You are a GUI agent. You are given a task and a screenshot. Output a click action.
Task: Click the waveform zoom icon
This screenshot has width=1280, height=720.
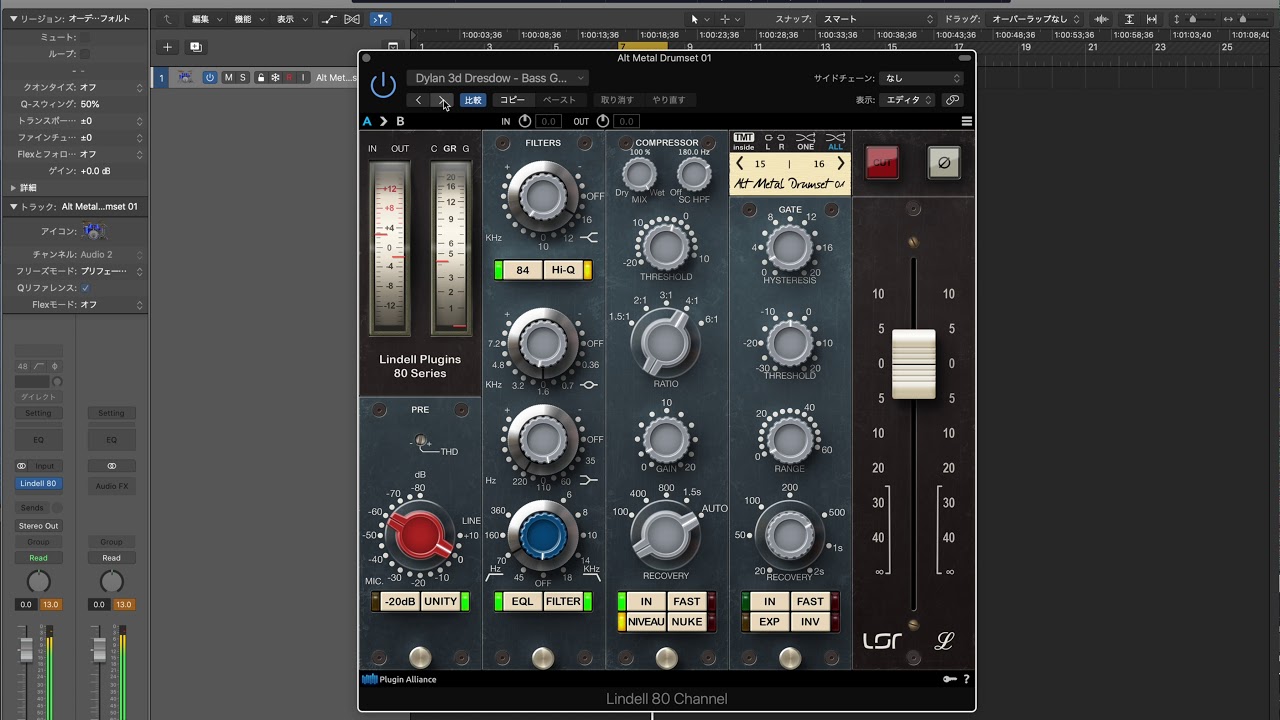tap(1102, 19)
